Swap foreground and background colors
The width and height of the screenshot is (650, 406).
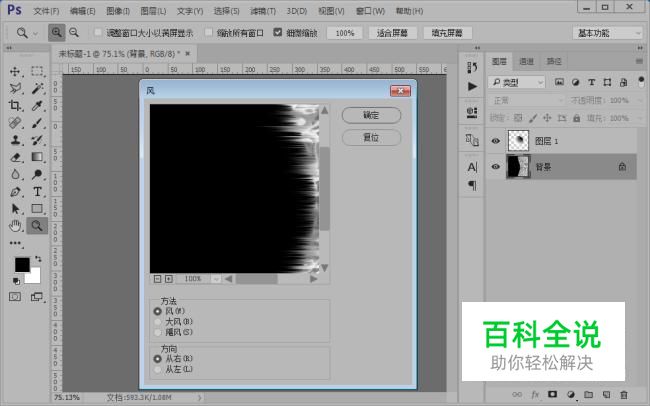(39, 259)
